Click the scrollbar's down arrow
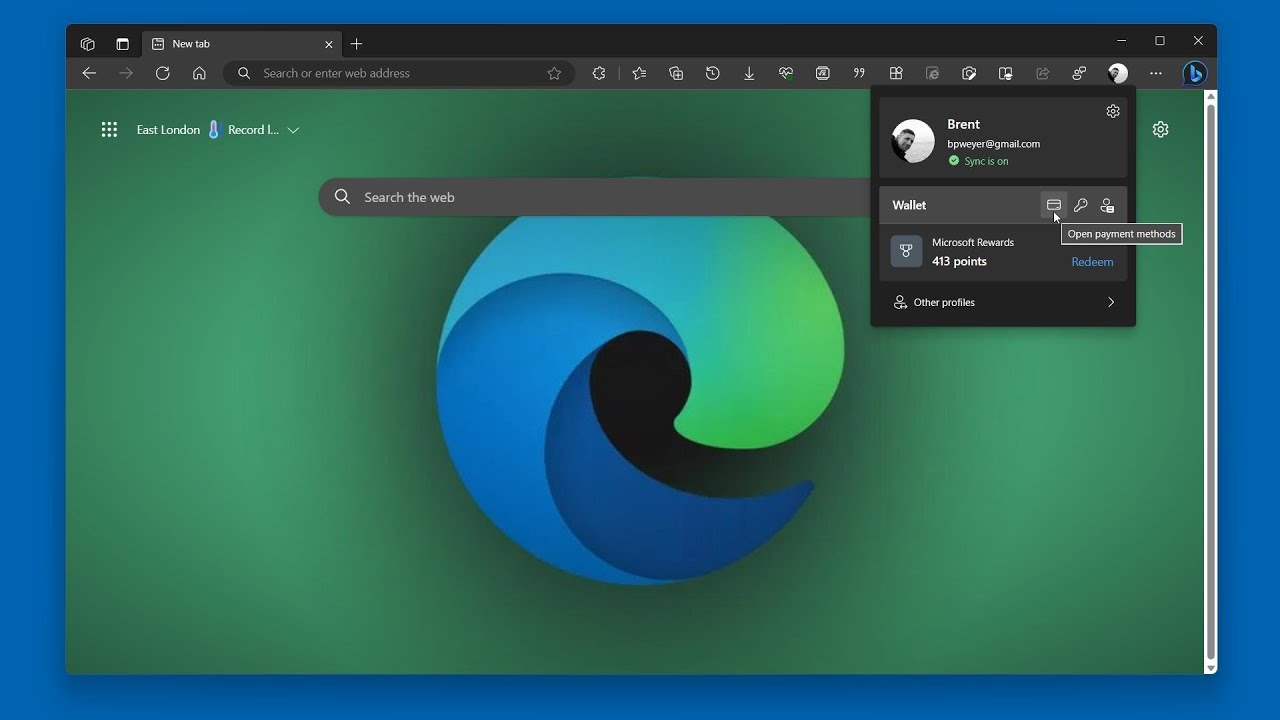Viewport: 1280px width, 720px height. pos(1211,668)
